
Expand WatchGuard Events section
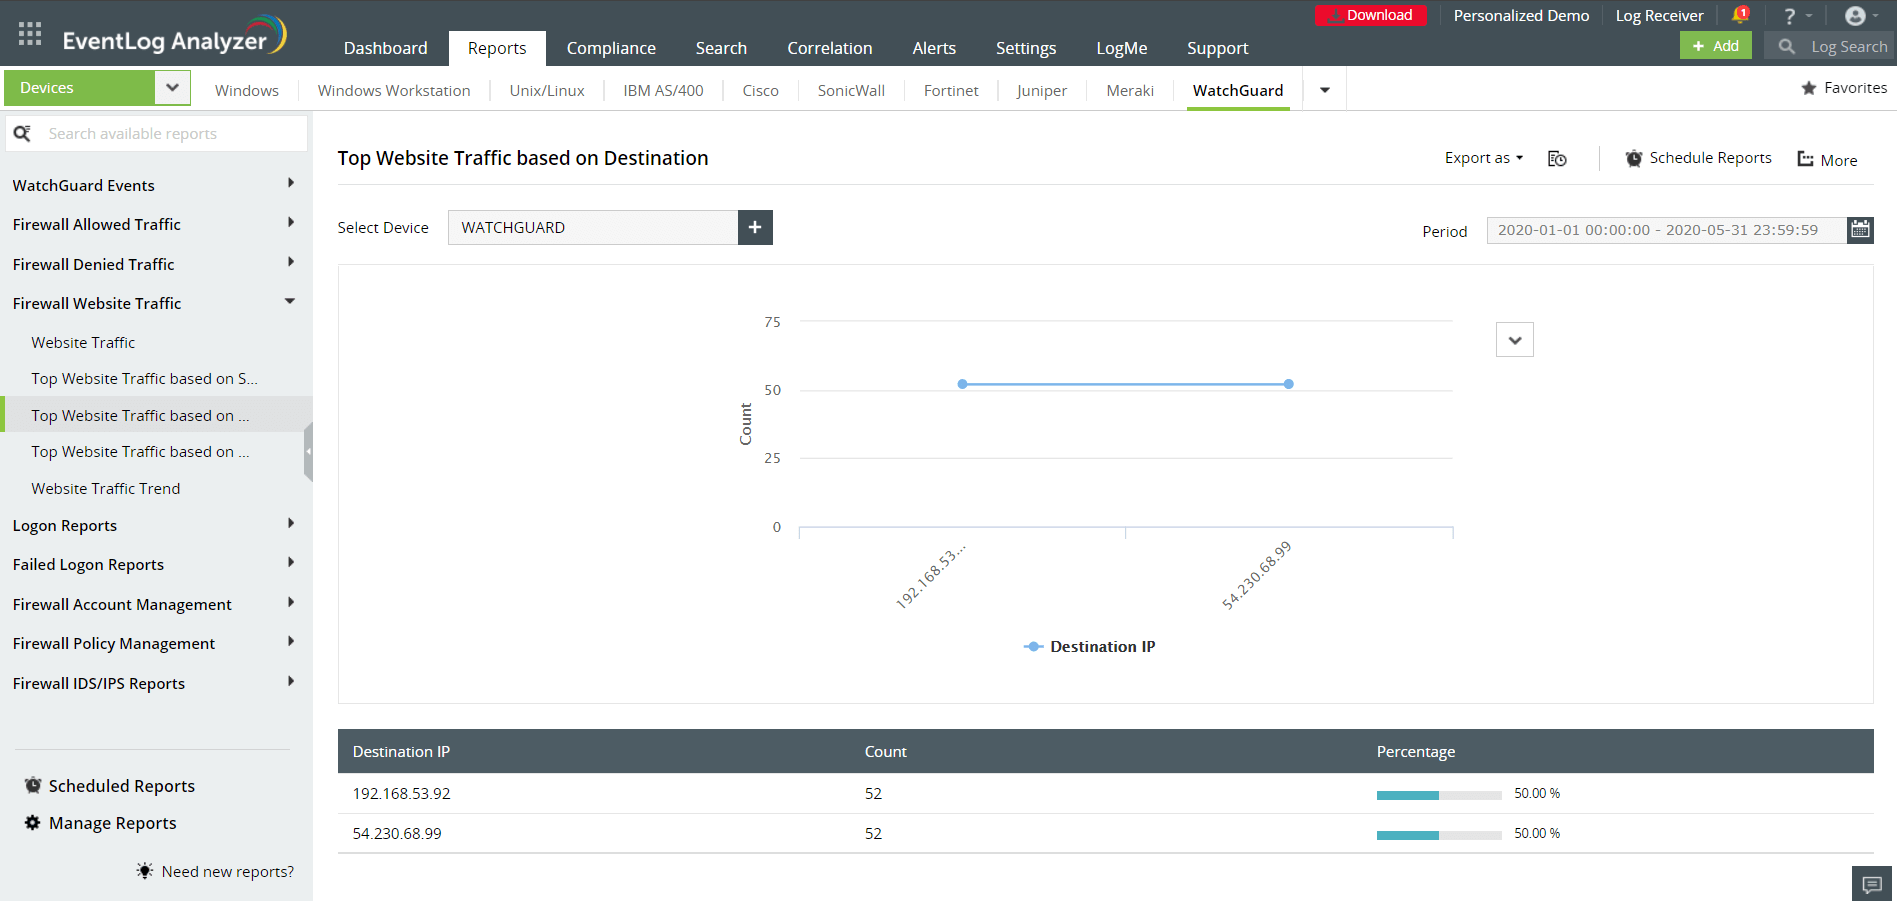tap(291, 183)
